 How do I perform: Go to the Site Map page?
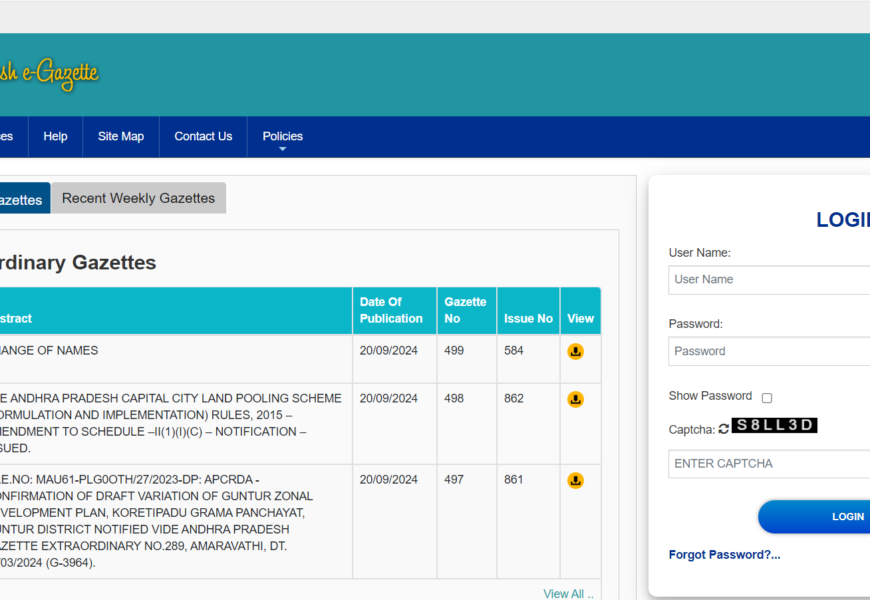tap(120, 137)
